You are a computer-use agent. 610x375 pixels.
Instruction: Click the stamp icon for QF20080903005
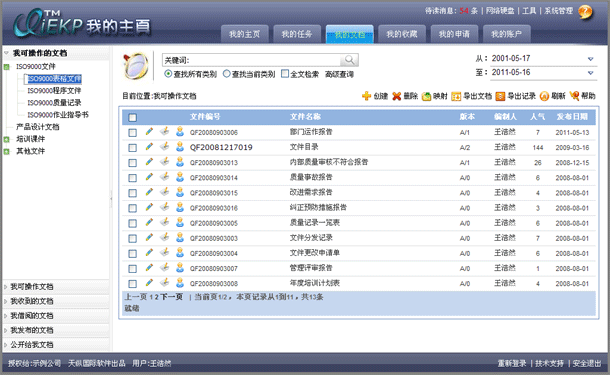[x=165, y=223]
